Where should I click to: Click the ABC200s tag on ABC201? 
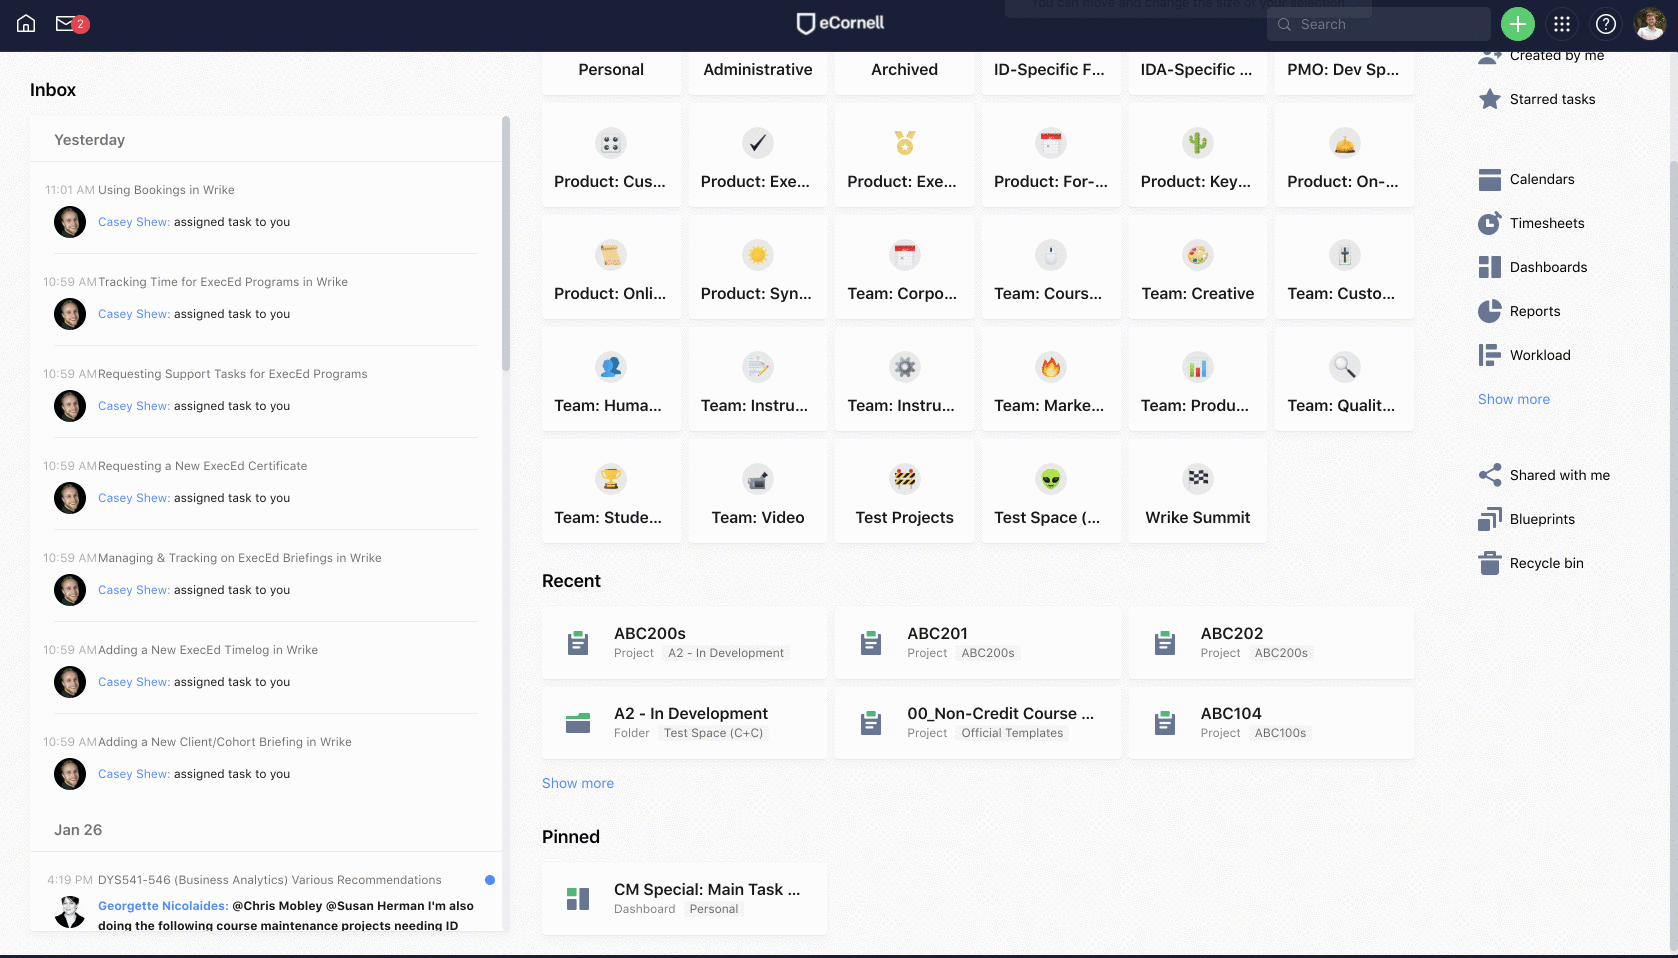pyautogui.click(x=988, y=653)
